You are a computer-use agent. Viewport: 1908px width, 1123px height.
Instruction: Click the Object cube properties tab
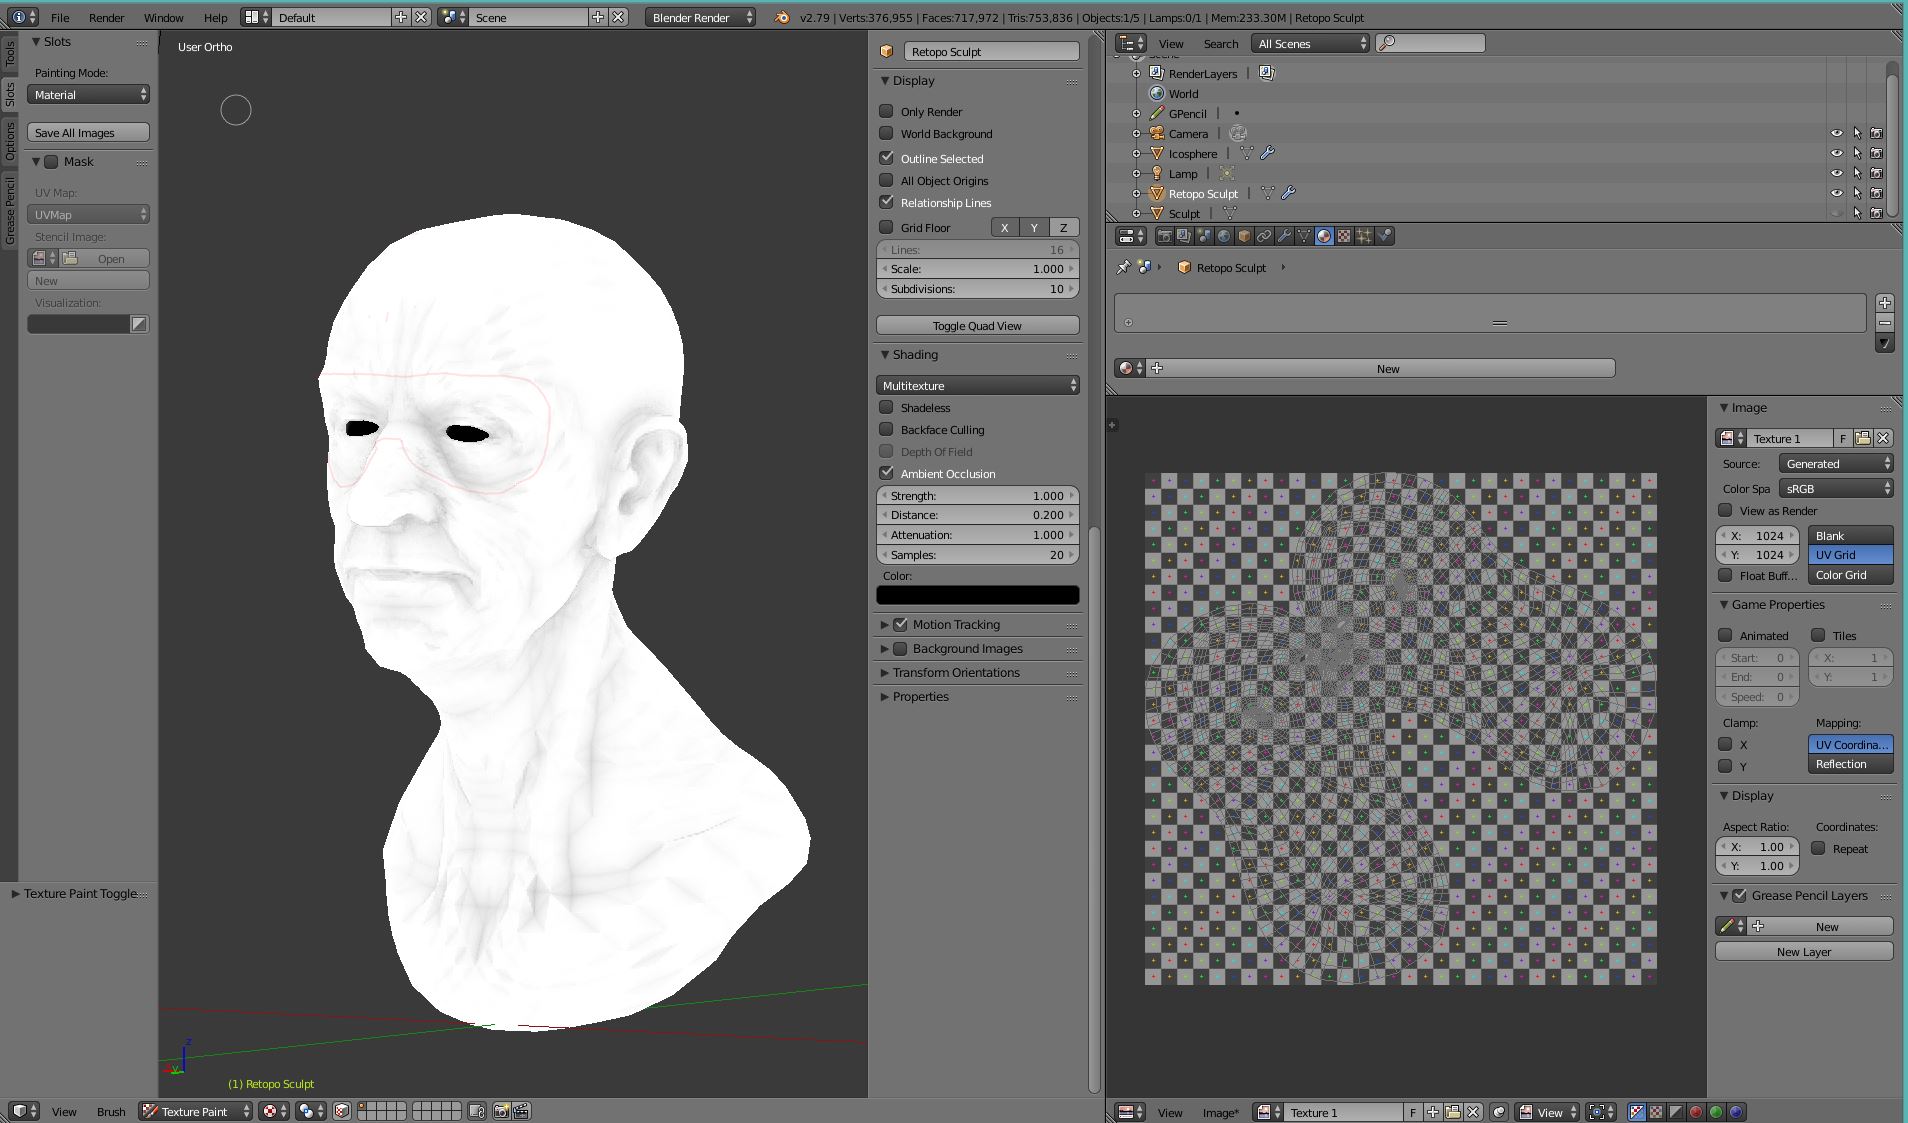(1244, 236)
